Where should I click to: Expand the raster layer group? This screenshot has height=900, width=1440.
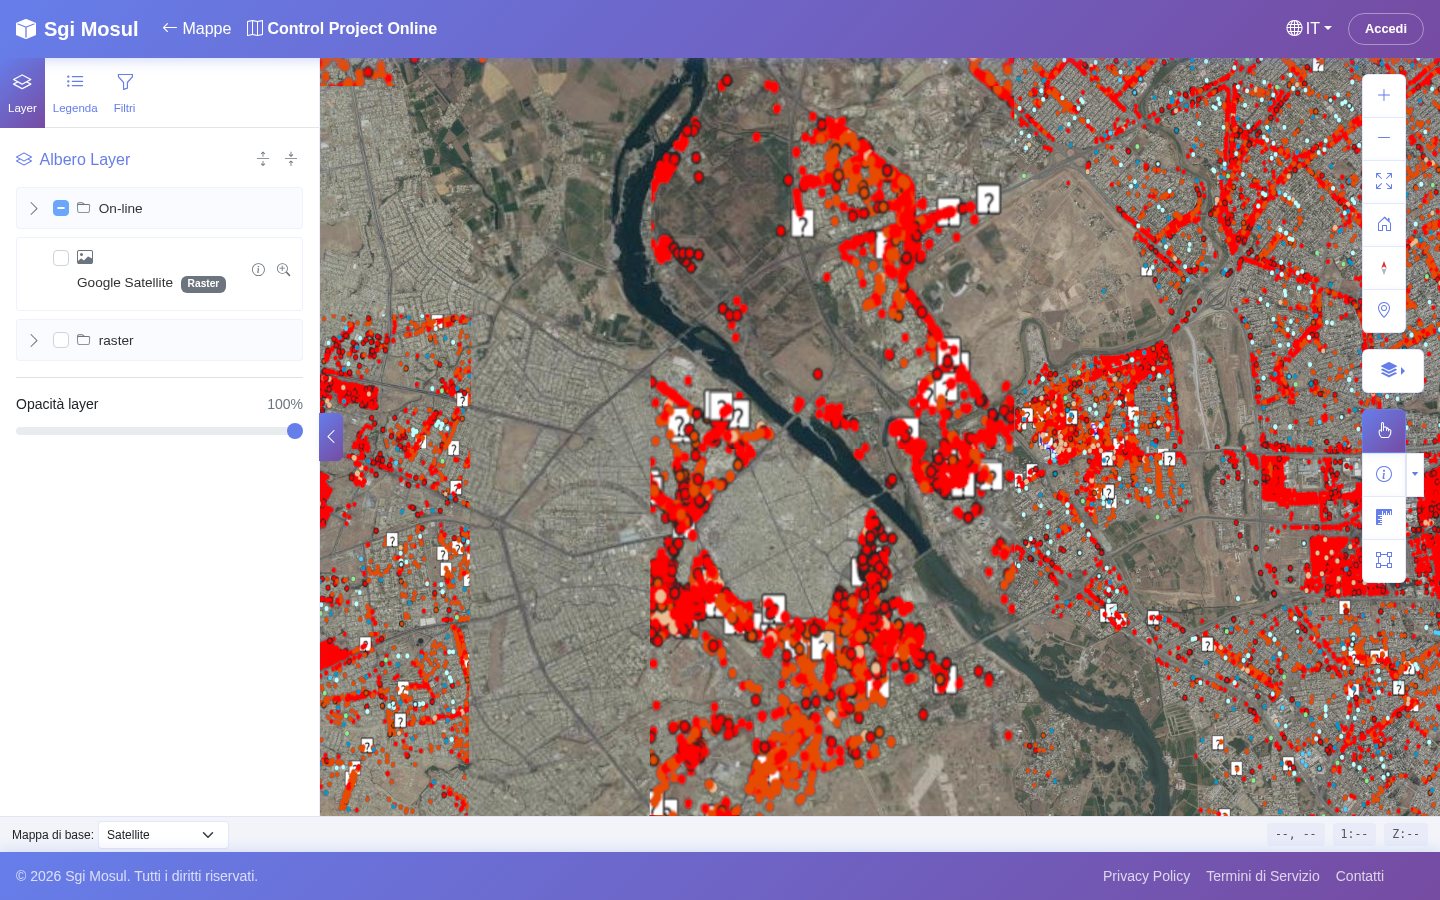(x=34, y=340)
